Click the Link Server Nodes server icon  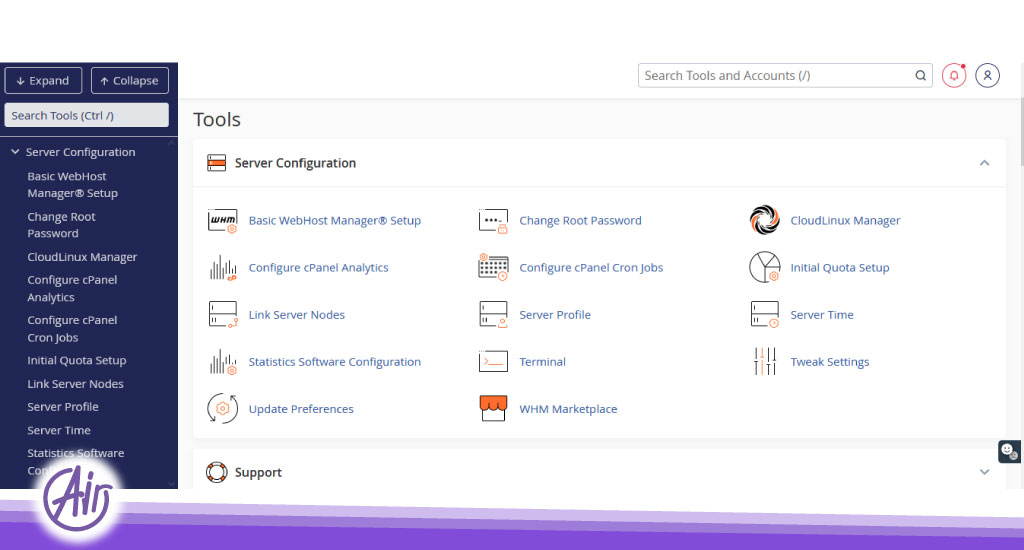[223, 314]
